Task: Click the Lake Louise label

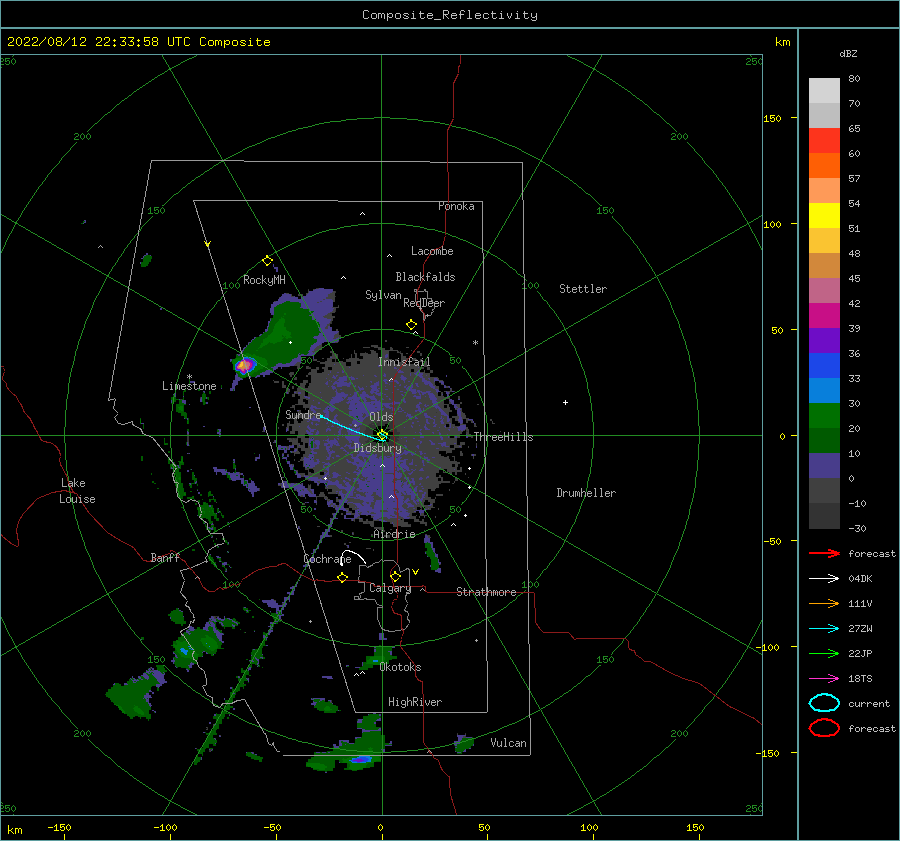Action: click(77, 491)
